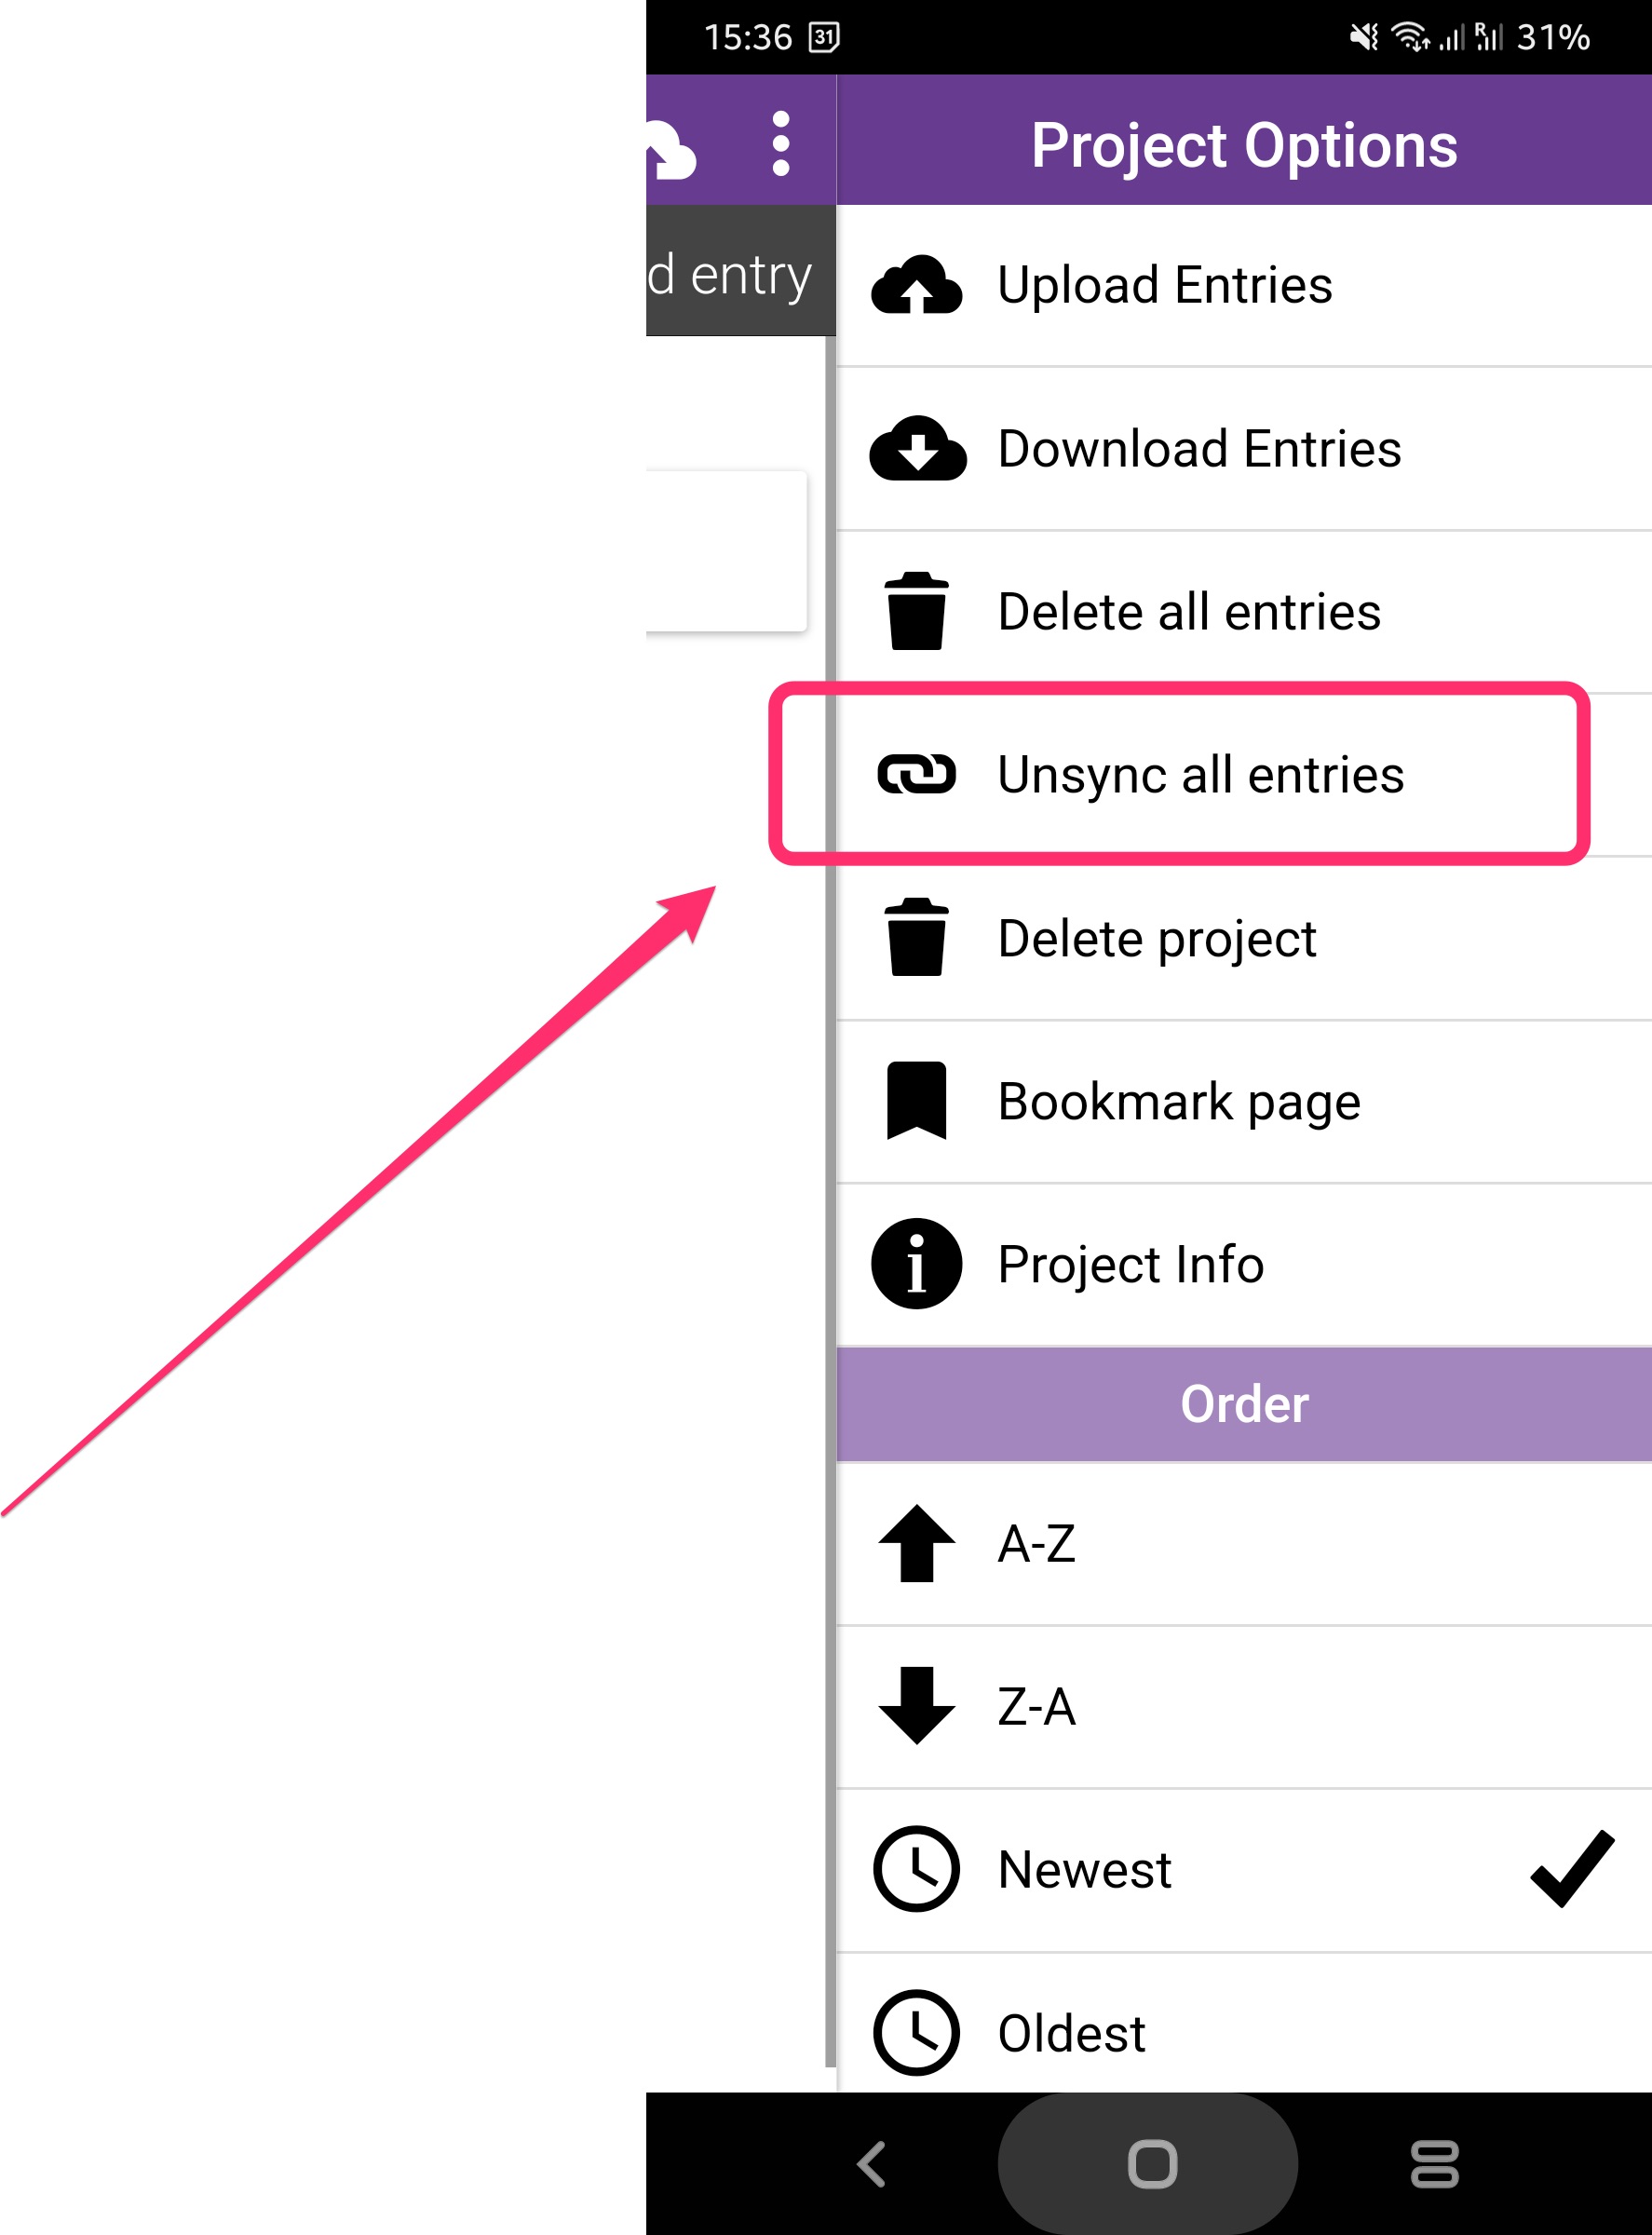Tap the Upload Entries cloud icon
Screen dimensions: 1652x2235
[x=916, y=286]
